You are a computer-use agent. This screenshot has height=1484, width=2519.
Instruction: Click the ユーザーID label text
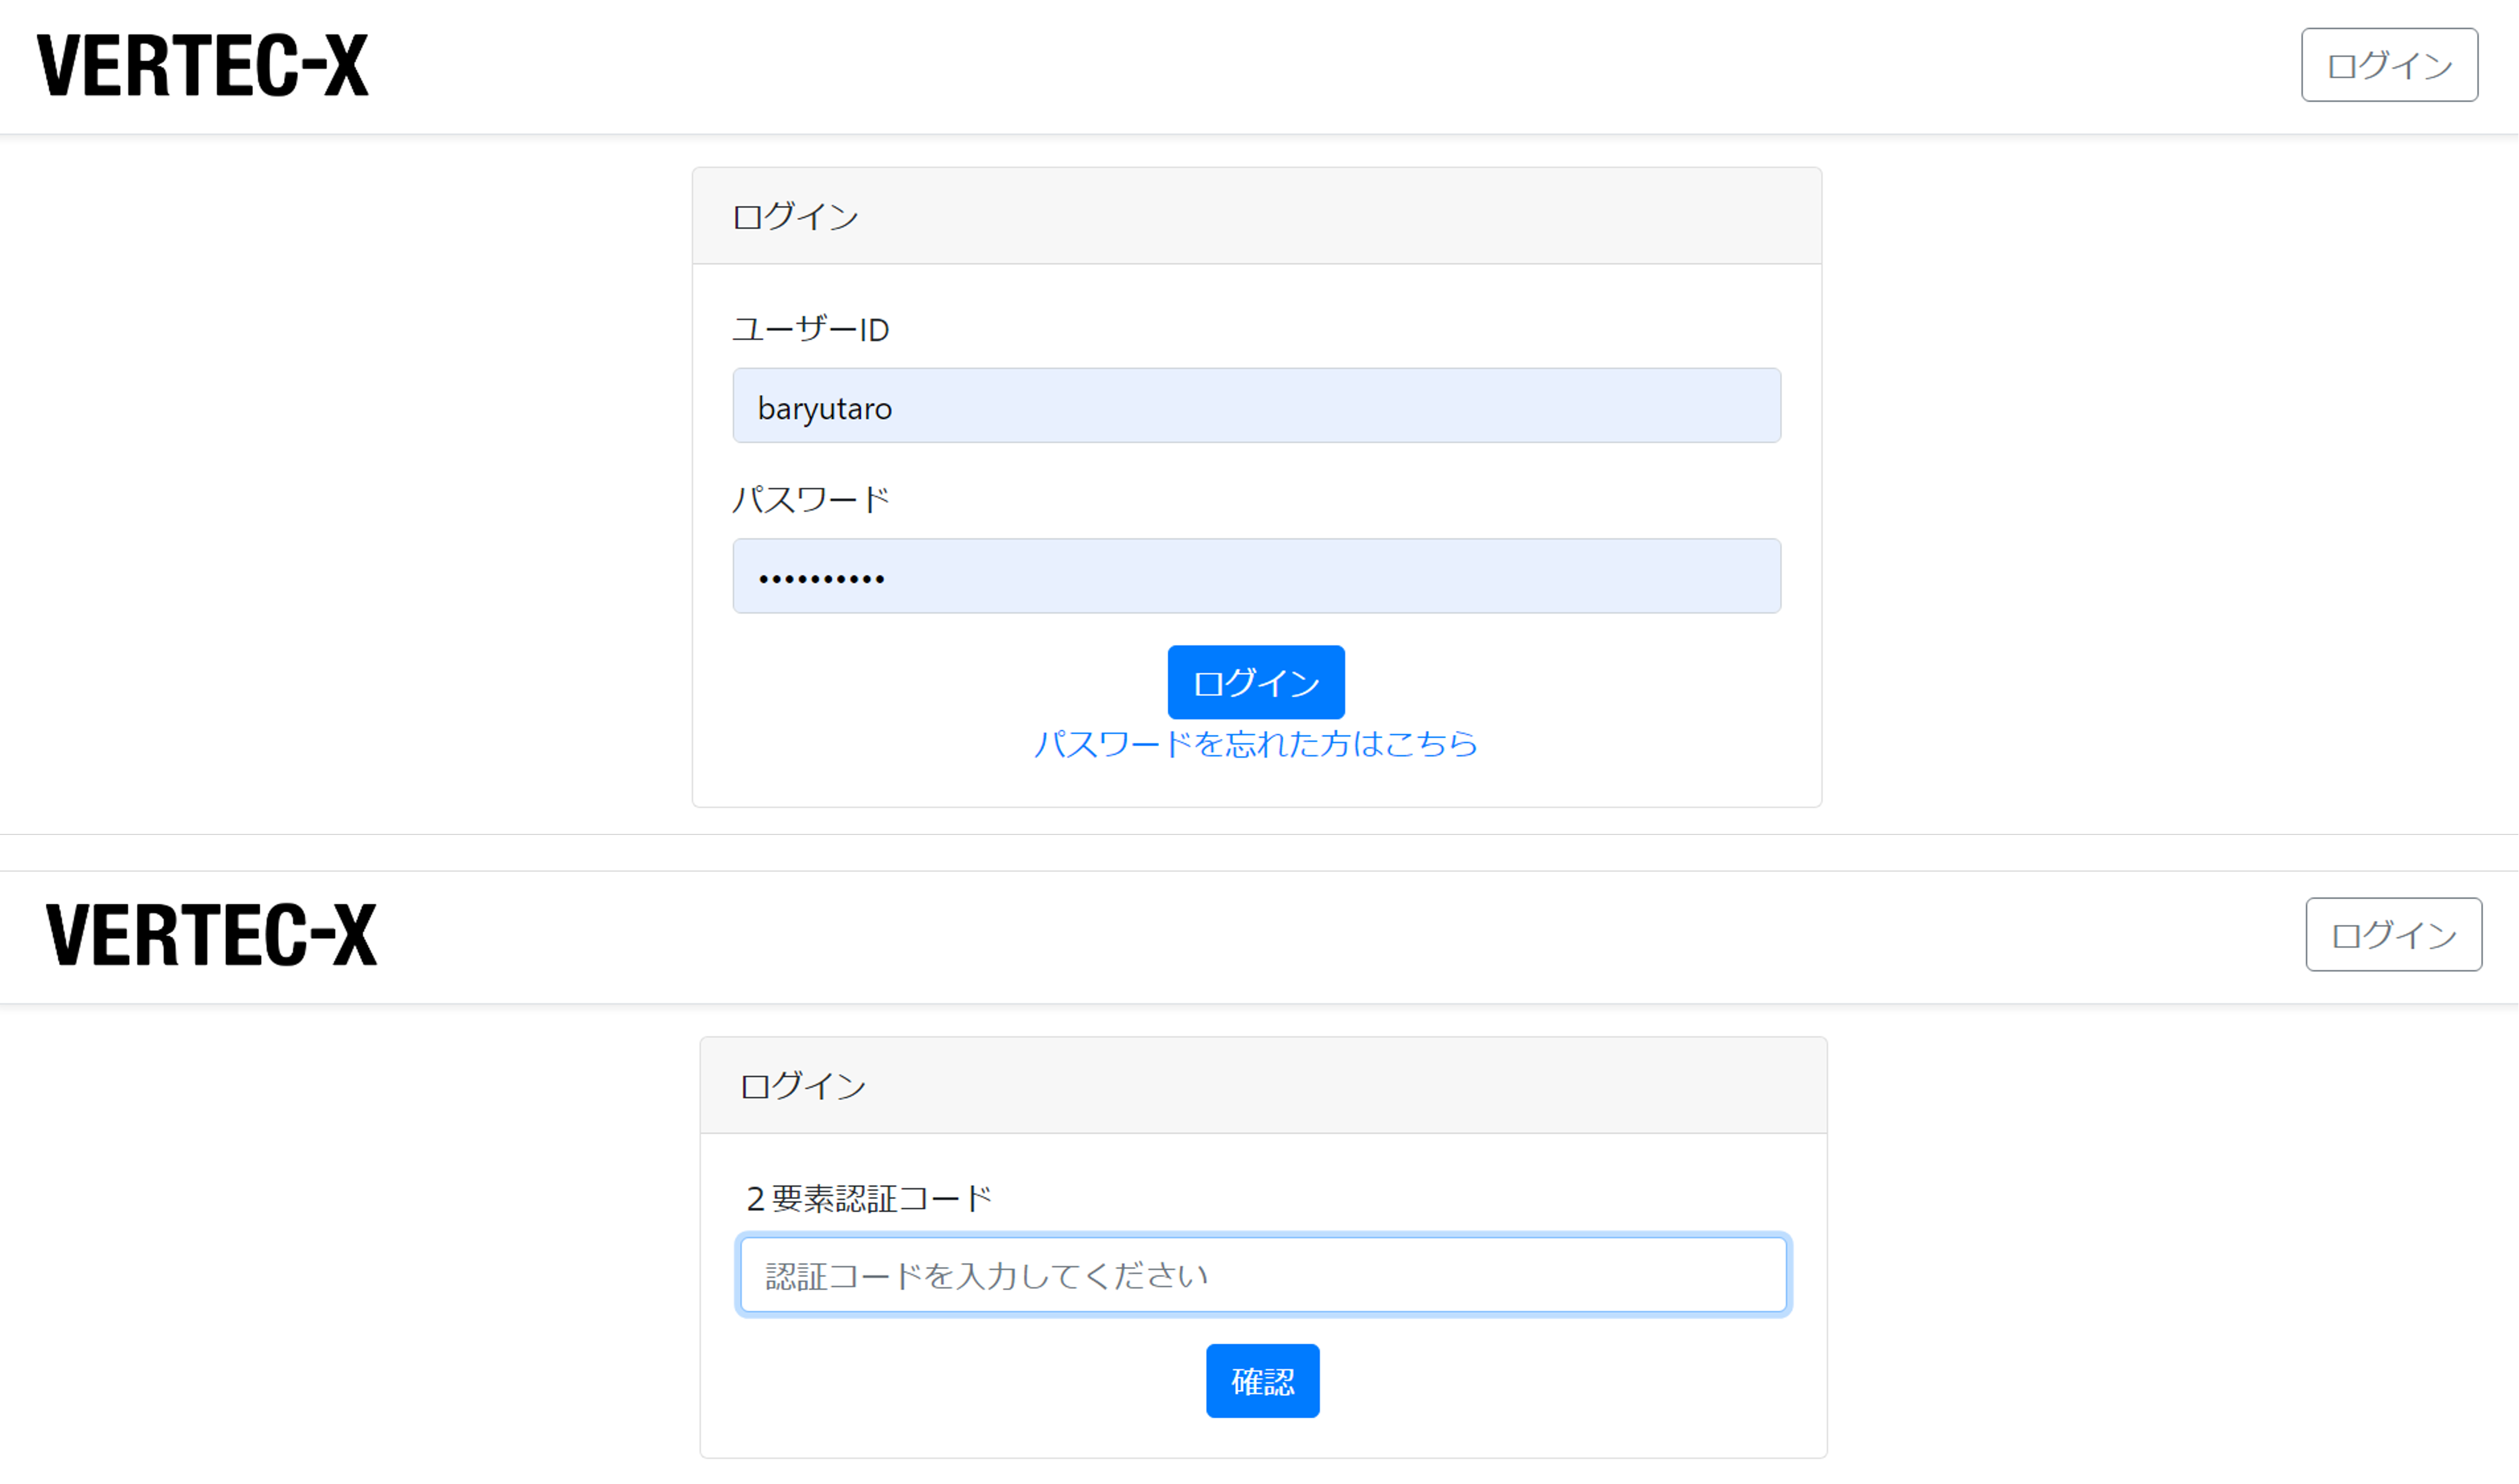pyautogui.click(x=810, y=329)
